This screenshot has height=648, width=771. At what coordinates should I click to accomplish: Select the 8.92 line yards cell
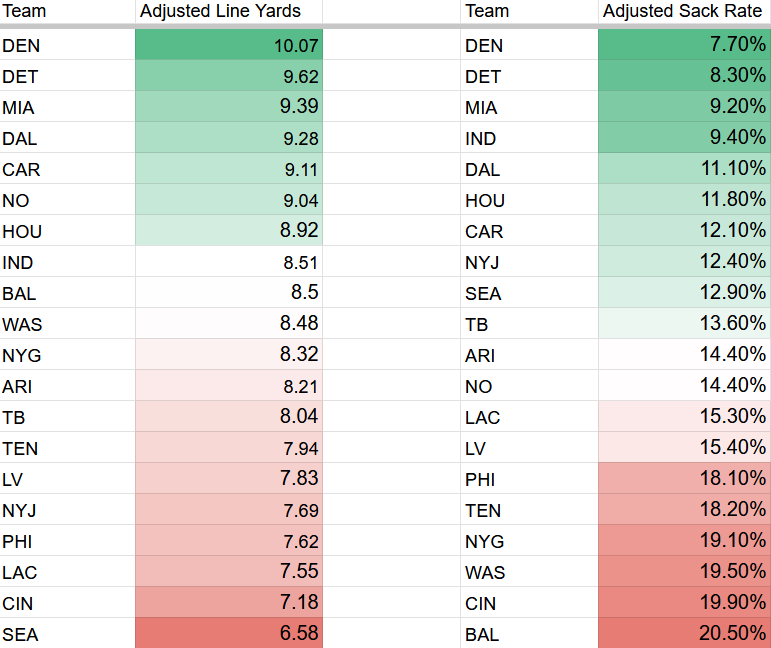pyautogui.click(x=228, y=231)
